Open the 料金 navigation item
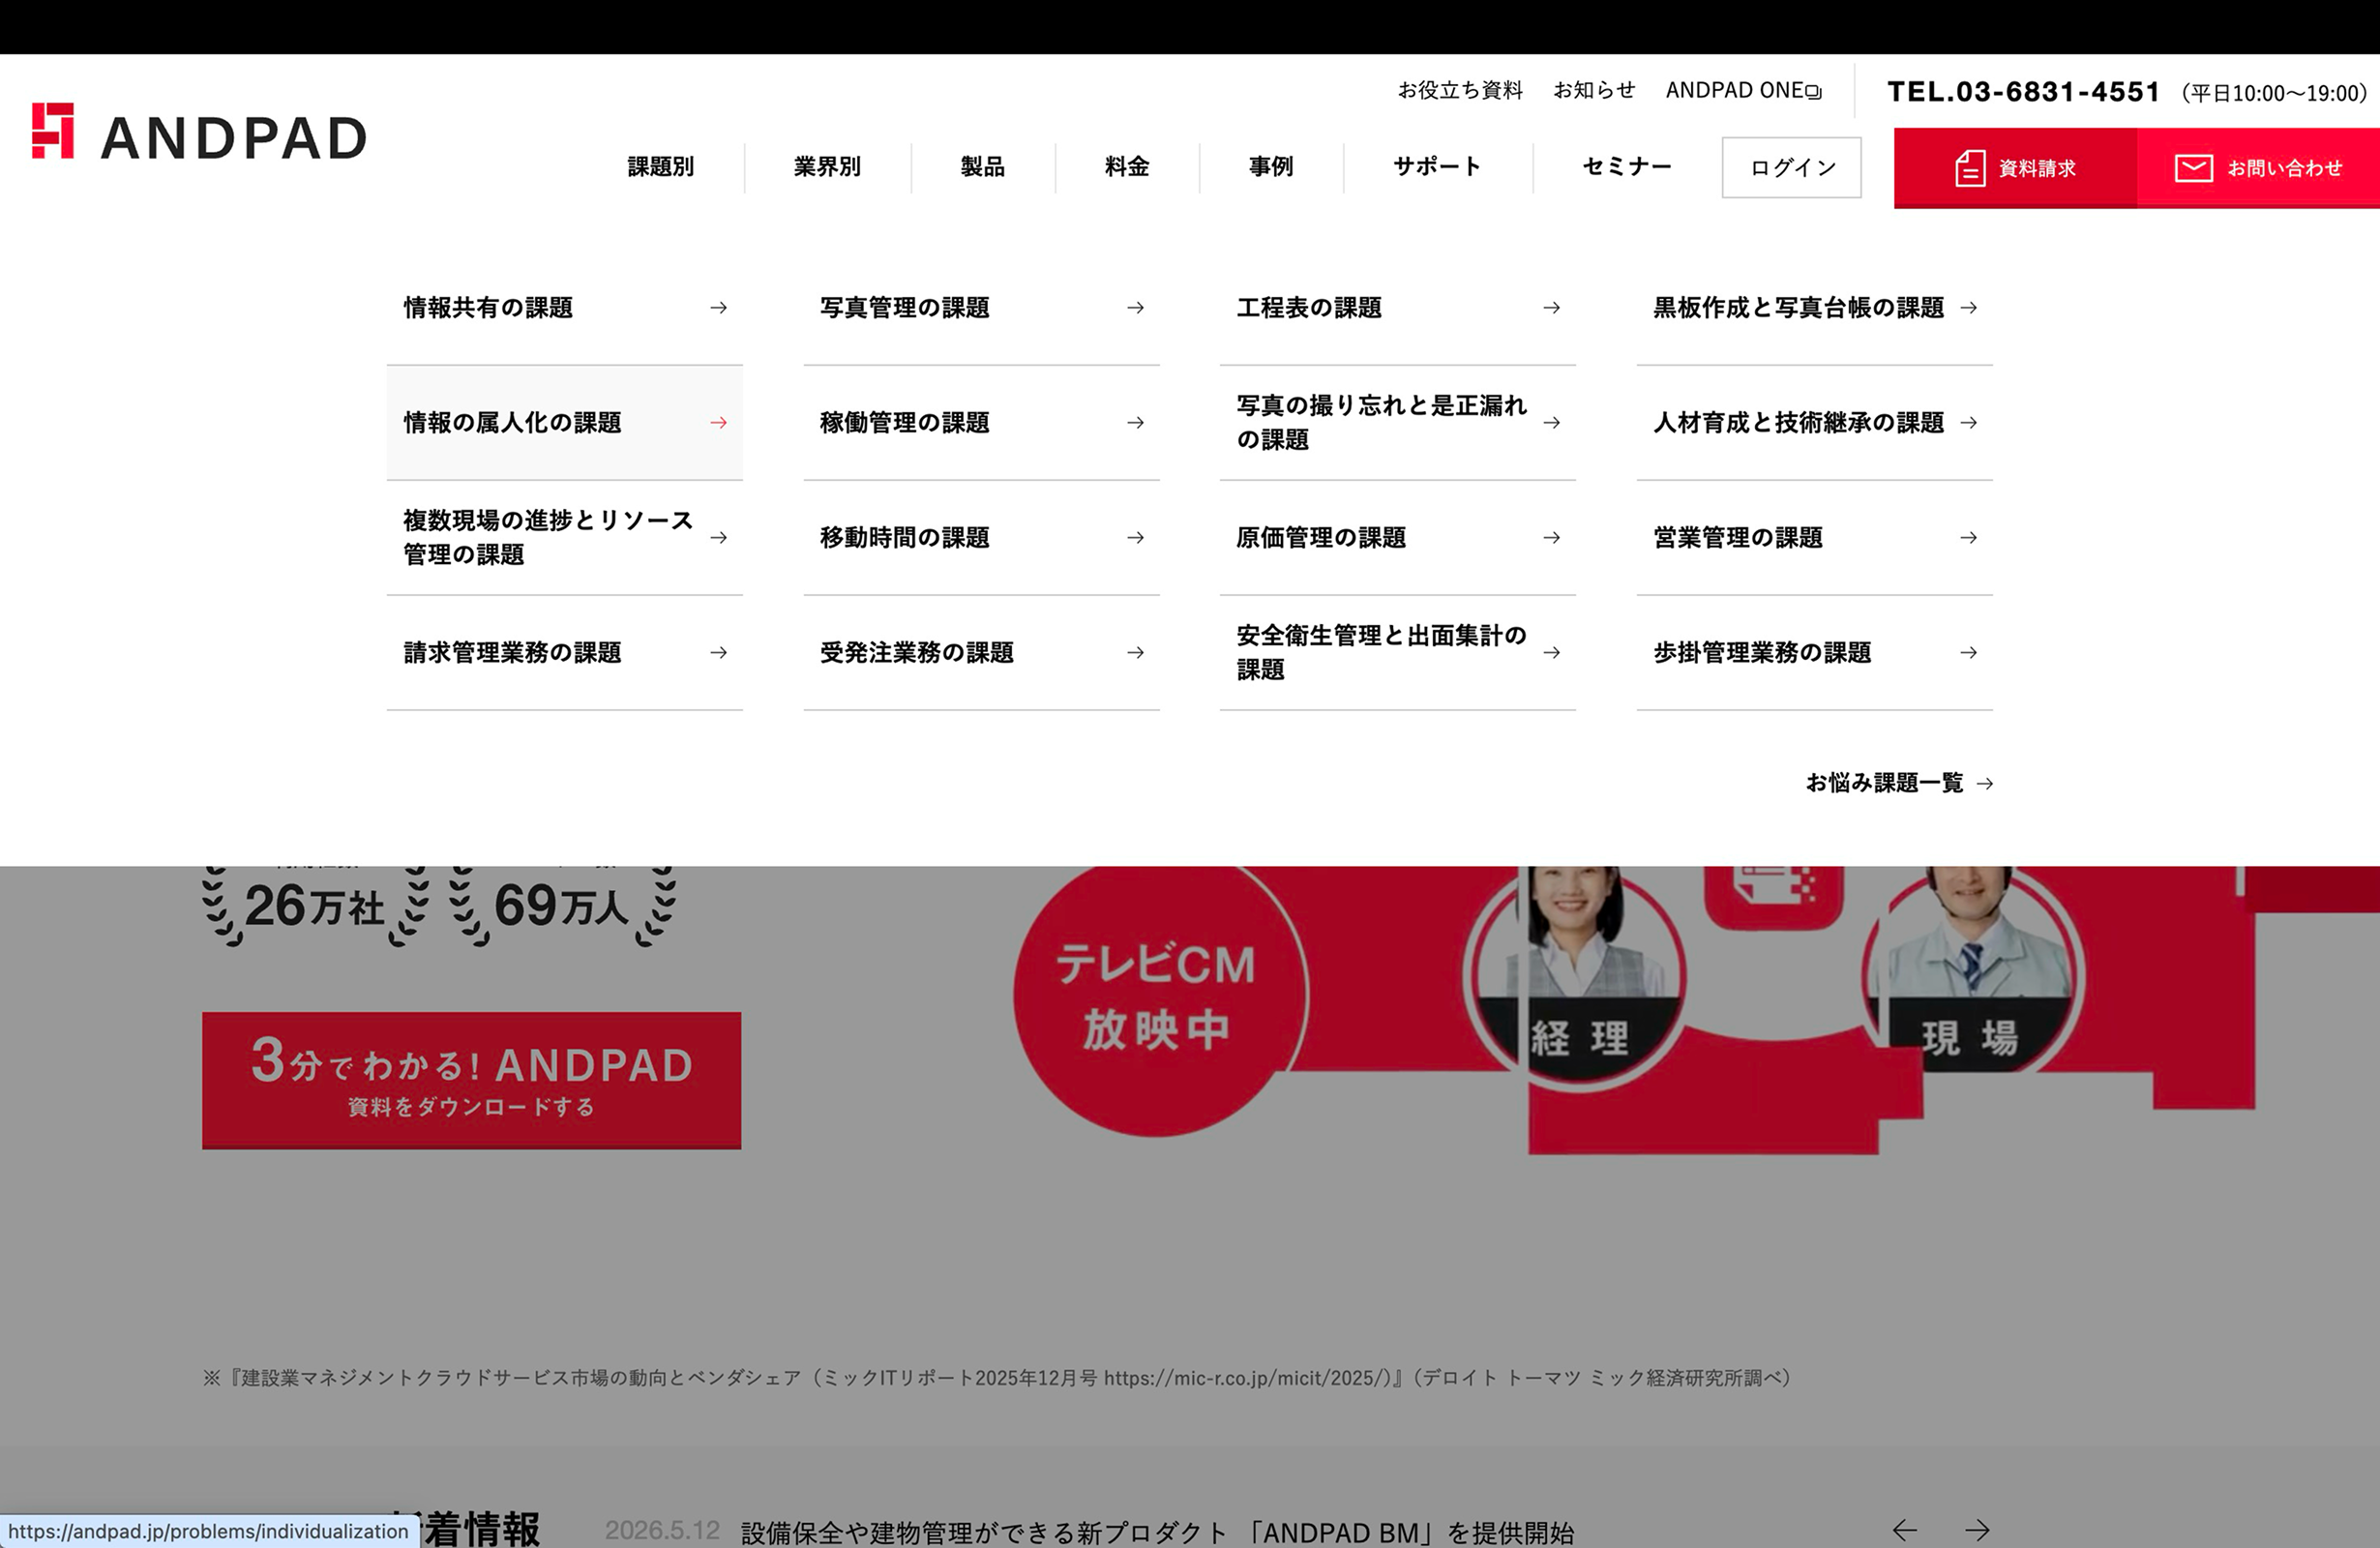 [1126, 167]
